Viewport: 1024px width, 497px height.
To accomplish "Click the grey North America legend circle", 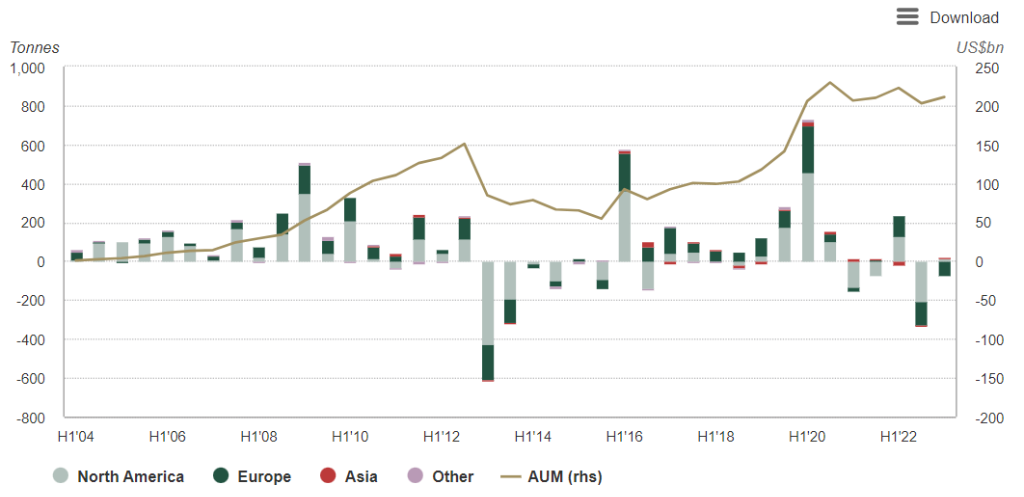I will [62, 476].
